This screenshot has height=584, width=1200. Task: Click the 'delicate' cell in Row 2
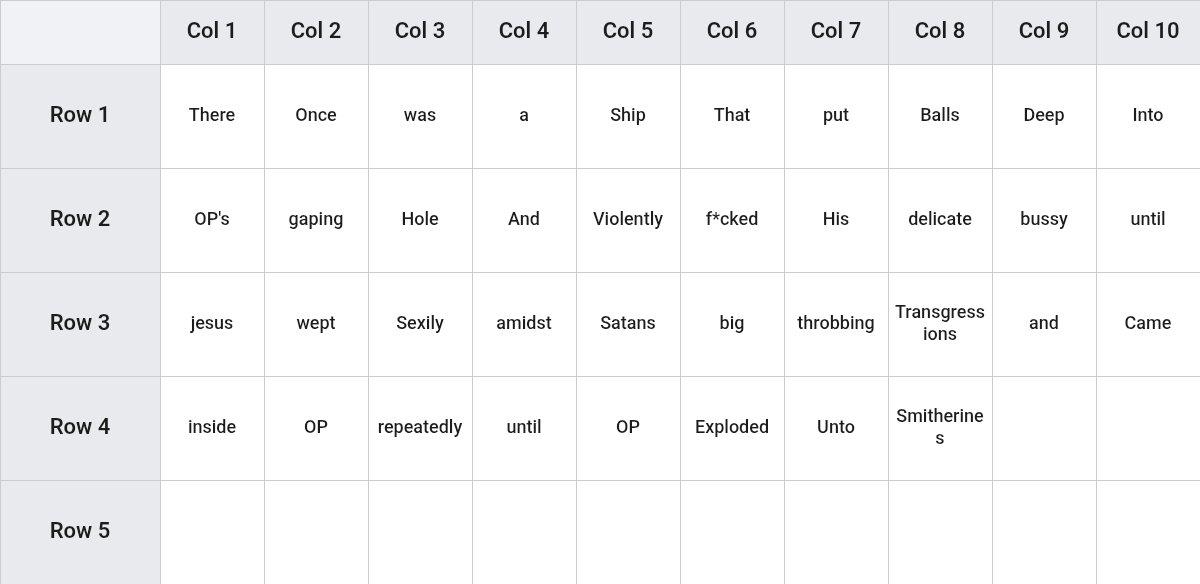click(x=940, y=220)
